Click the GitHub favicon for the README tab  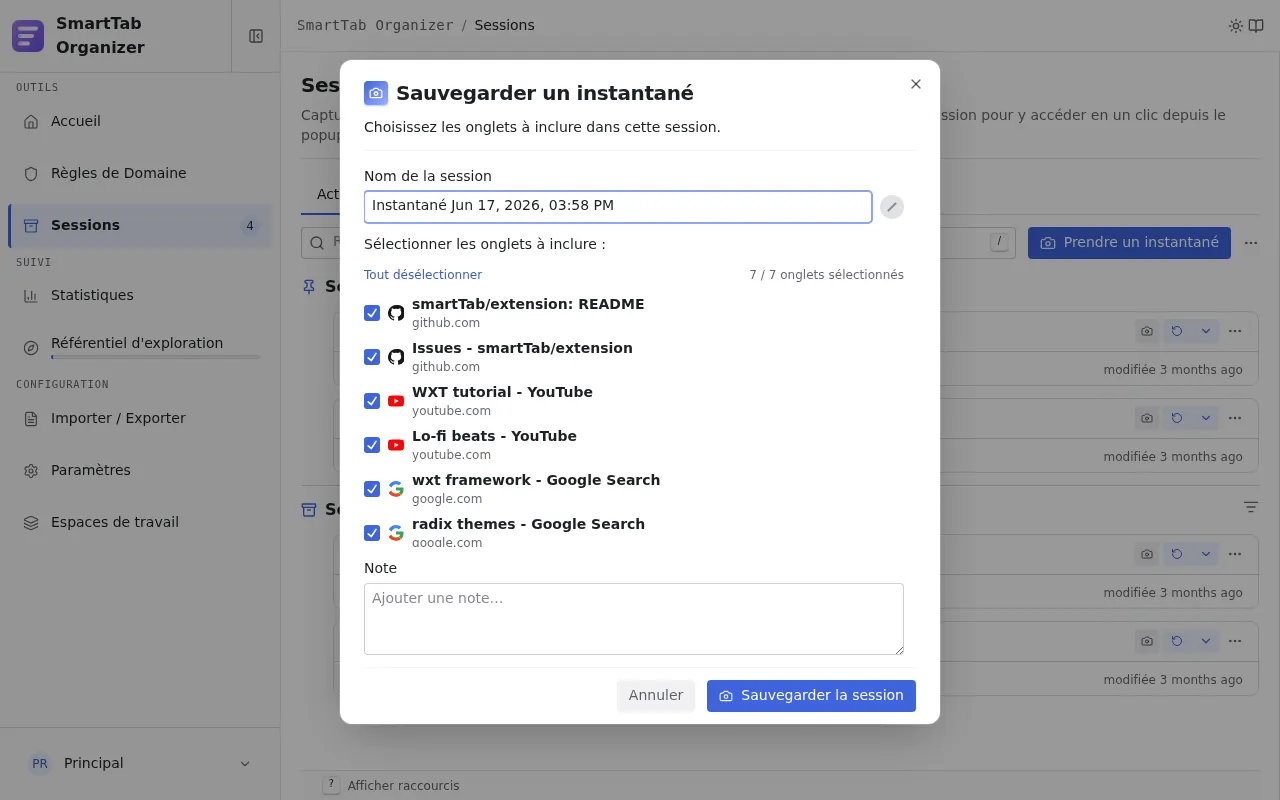pos(396,313)
